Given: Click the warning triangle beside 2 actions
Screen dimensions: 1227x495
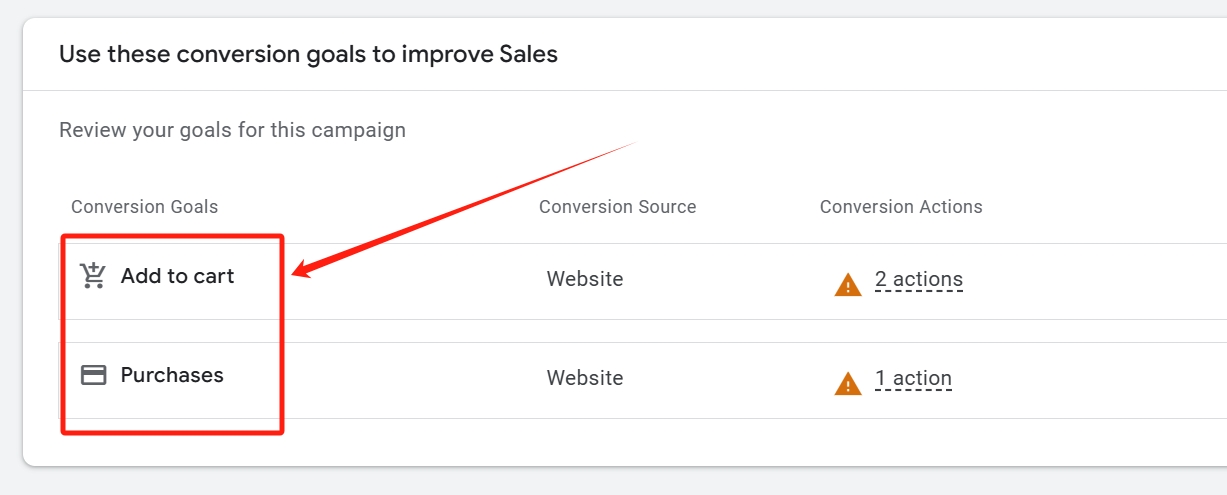Looking at the screenshot, I should tap(848, 285).
